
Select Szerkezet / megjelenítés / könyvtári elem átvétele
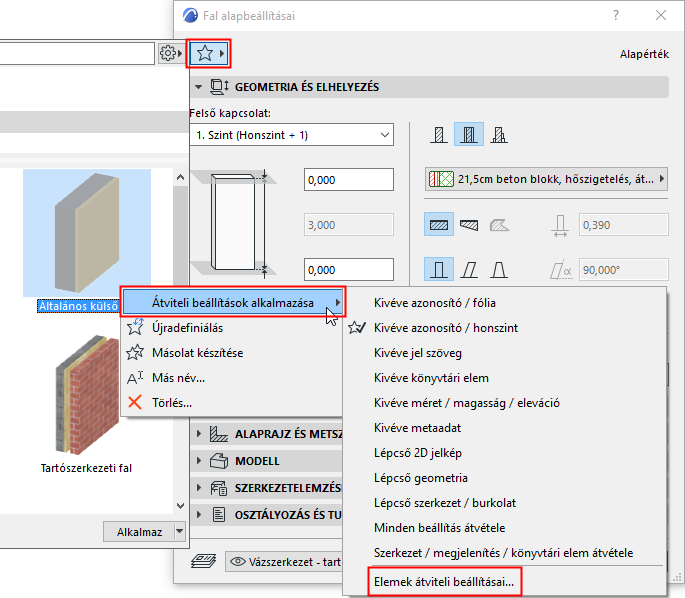tap(505, 553)
